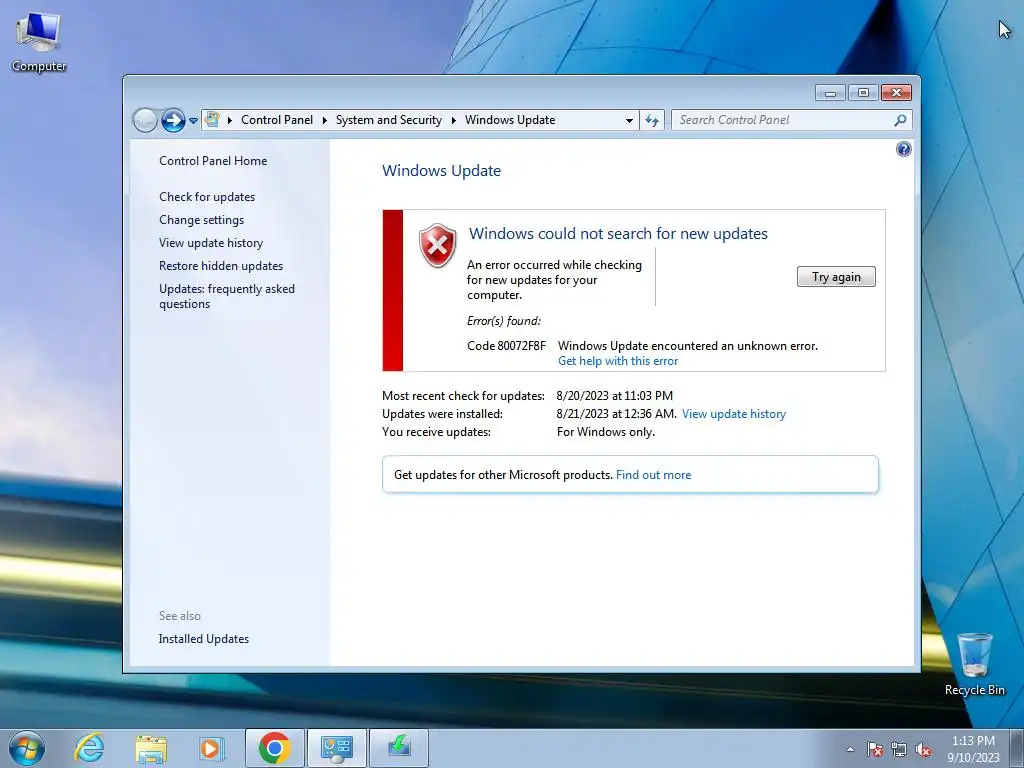Click the red shield error icon
This screenshot has height=768, width=1024.
pos(438,246)
